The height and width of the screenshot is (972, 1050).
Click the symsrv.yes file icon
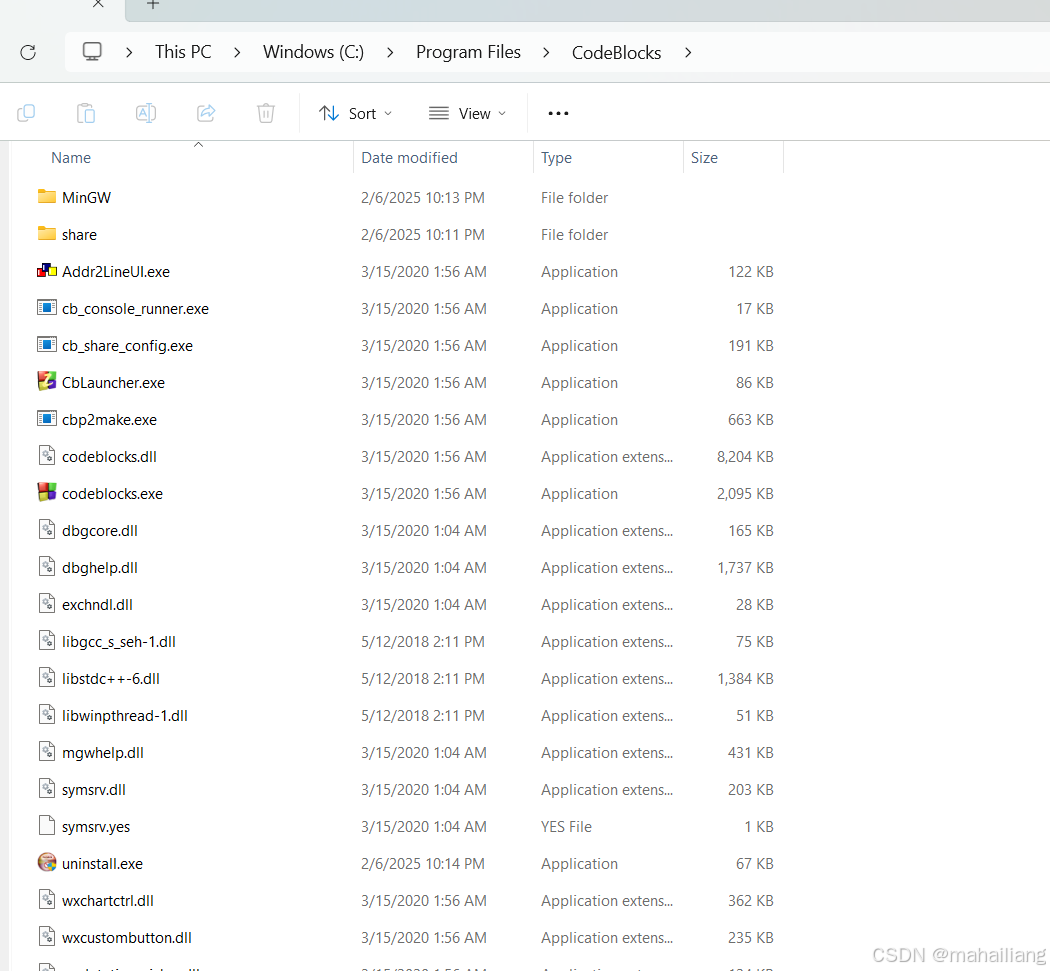click(x=47, y=826)
